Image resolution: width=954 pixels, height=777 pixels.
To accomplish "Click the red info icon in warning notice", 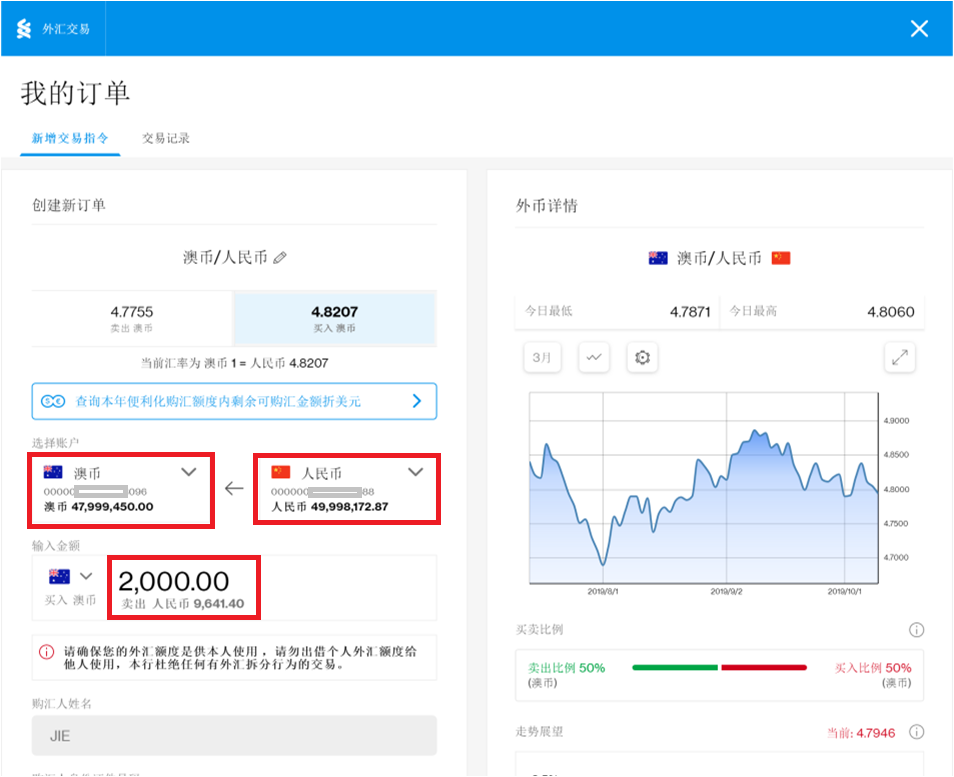I will [47, 652].
